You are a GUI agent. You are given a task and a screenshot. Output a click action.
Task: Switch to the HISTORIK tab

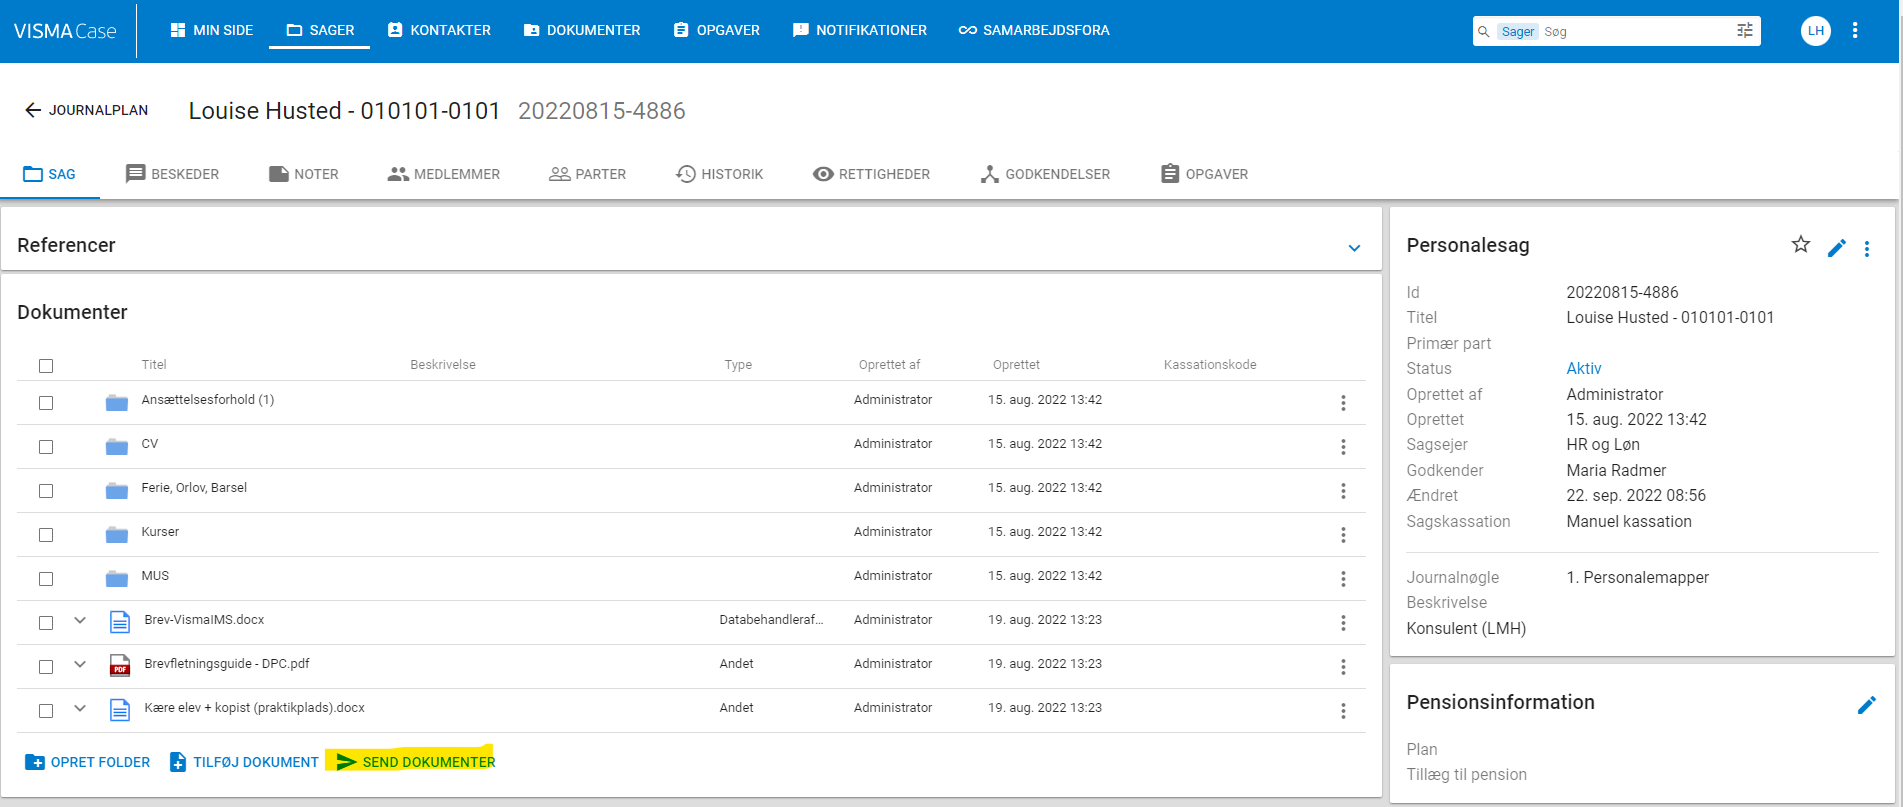pos(720,174)
